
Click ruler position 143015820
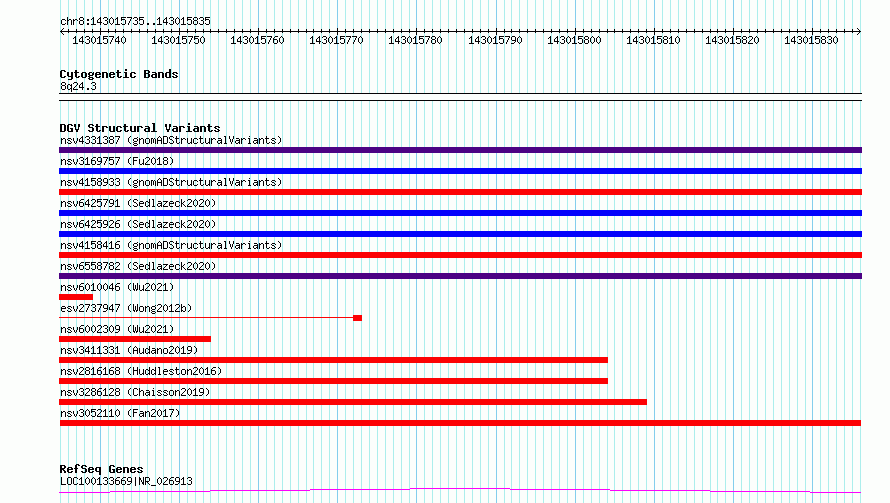(x=732, y=40)
